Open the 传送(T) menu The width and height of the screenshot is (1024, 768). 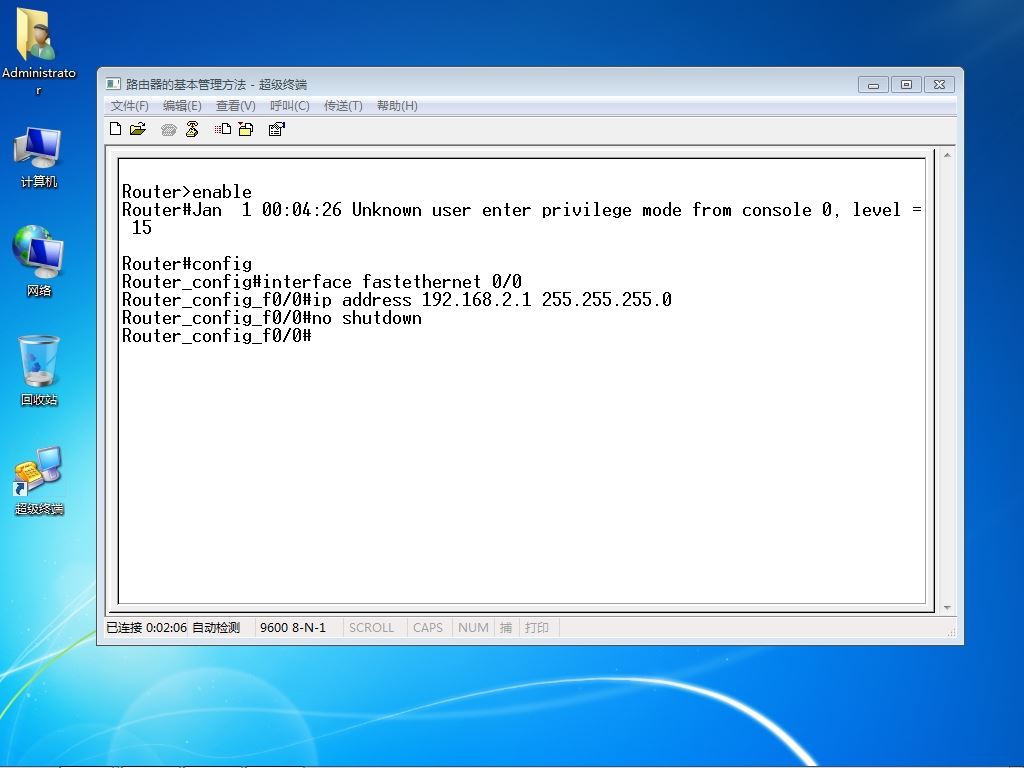pyautogui.click(x=343, y=106)
